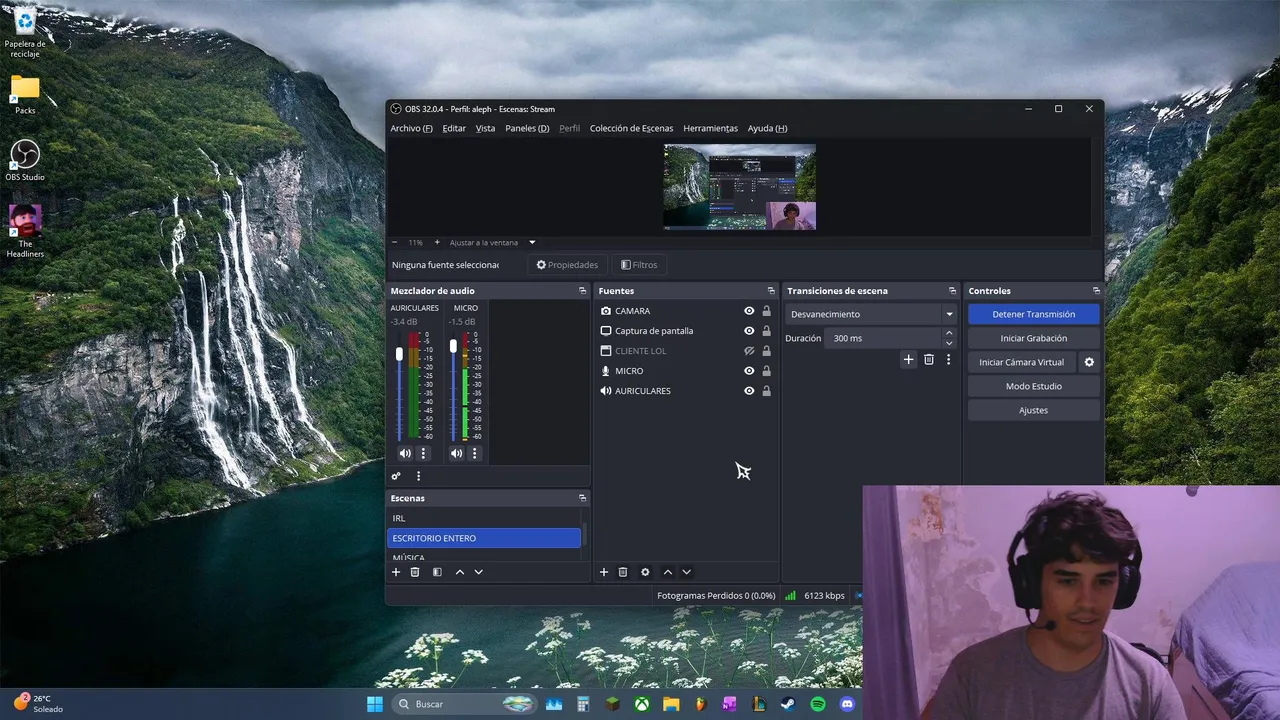Open Colección de Escenas menu
Screen dimensions: 1280x720
(631, 128)
